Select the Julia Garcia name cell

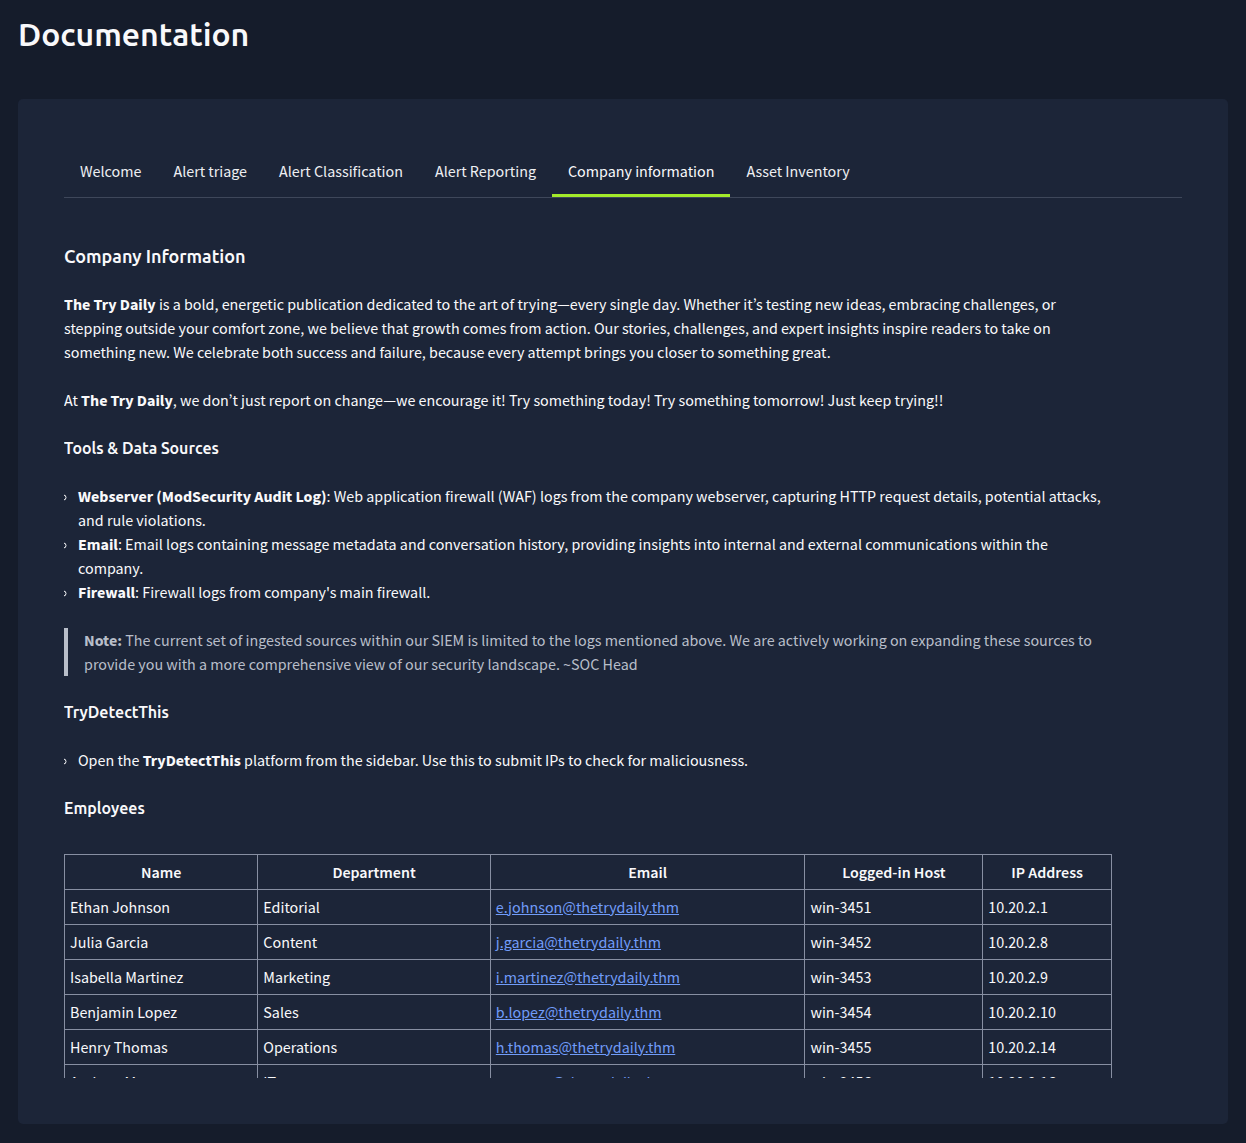pyautogui.click(x=161, y=943)
